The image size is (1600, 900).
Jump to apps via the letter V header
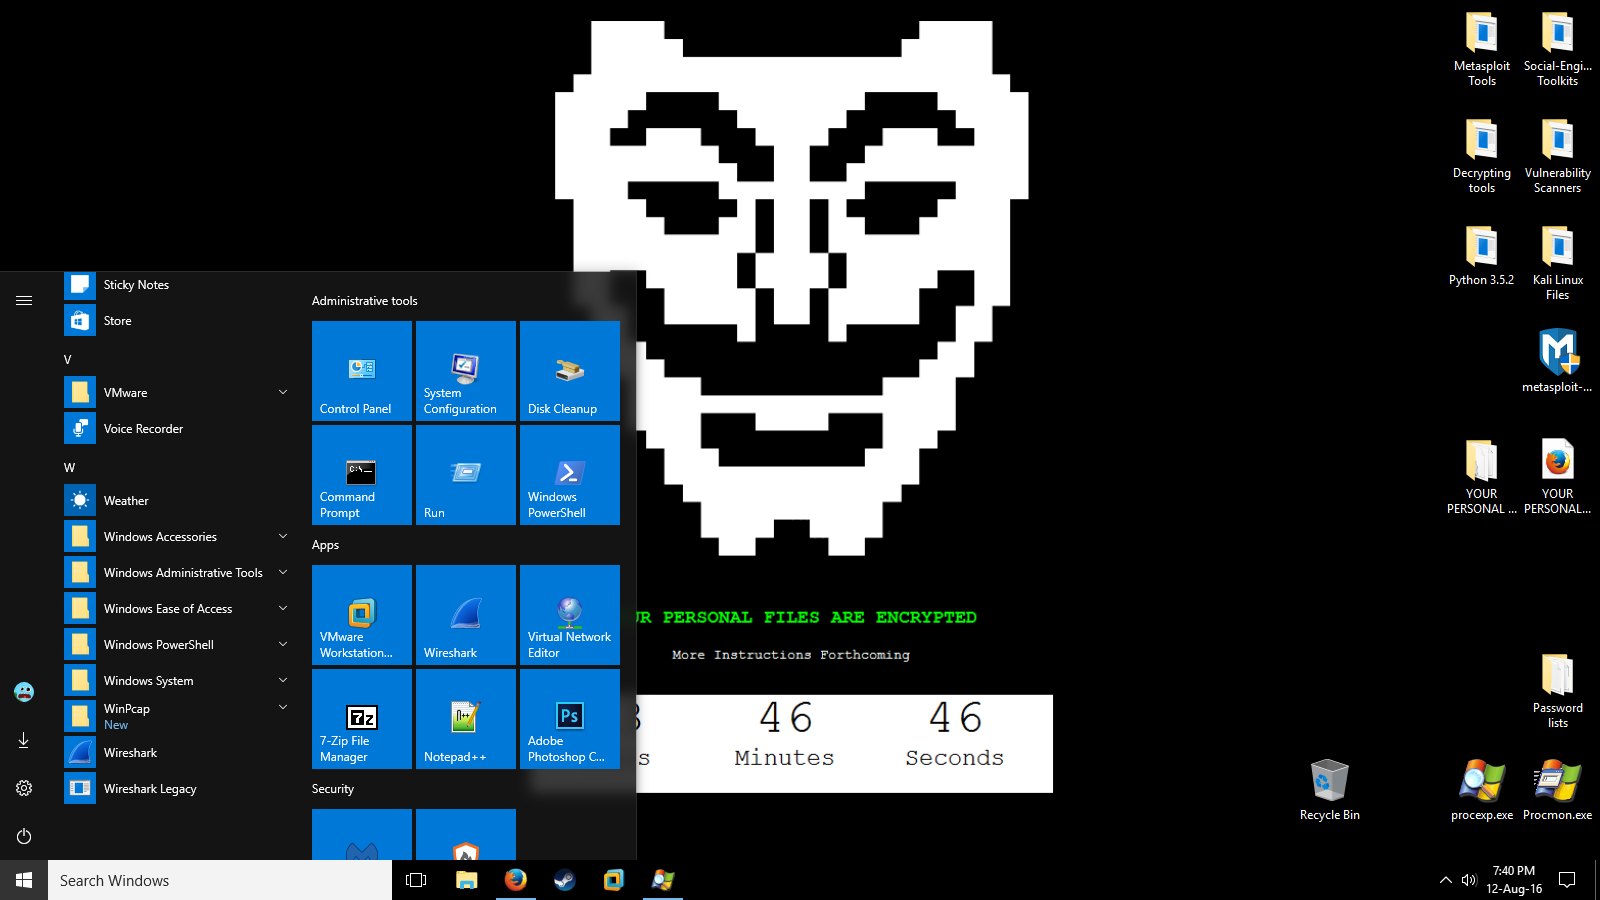click(68, 359)
